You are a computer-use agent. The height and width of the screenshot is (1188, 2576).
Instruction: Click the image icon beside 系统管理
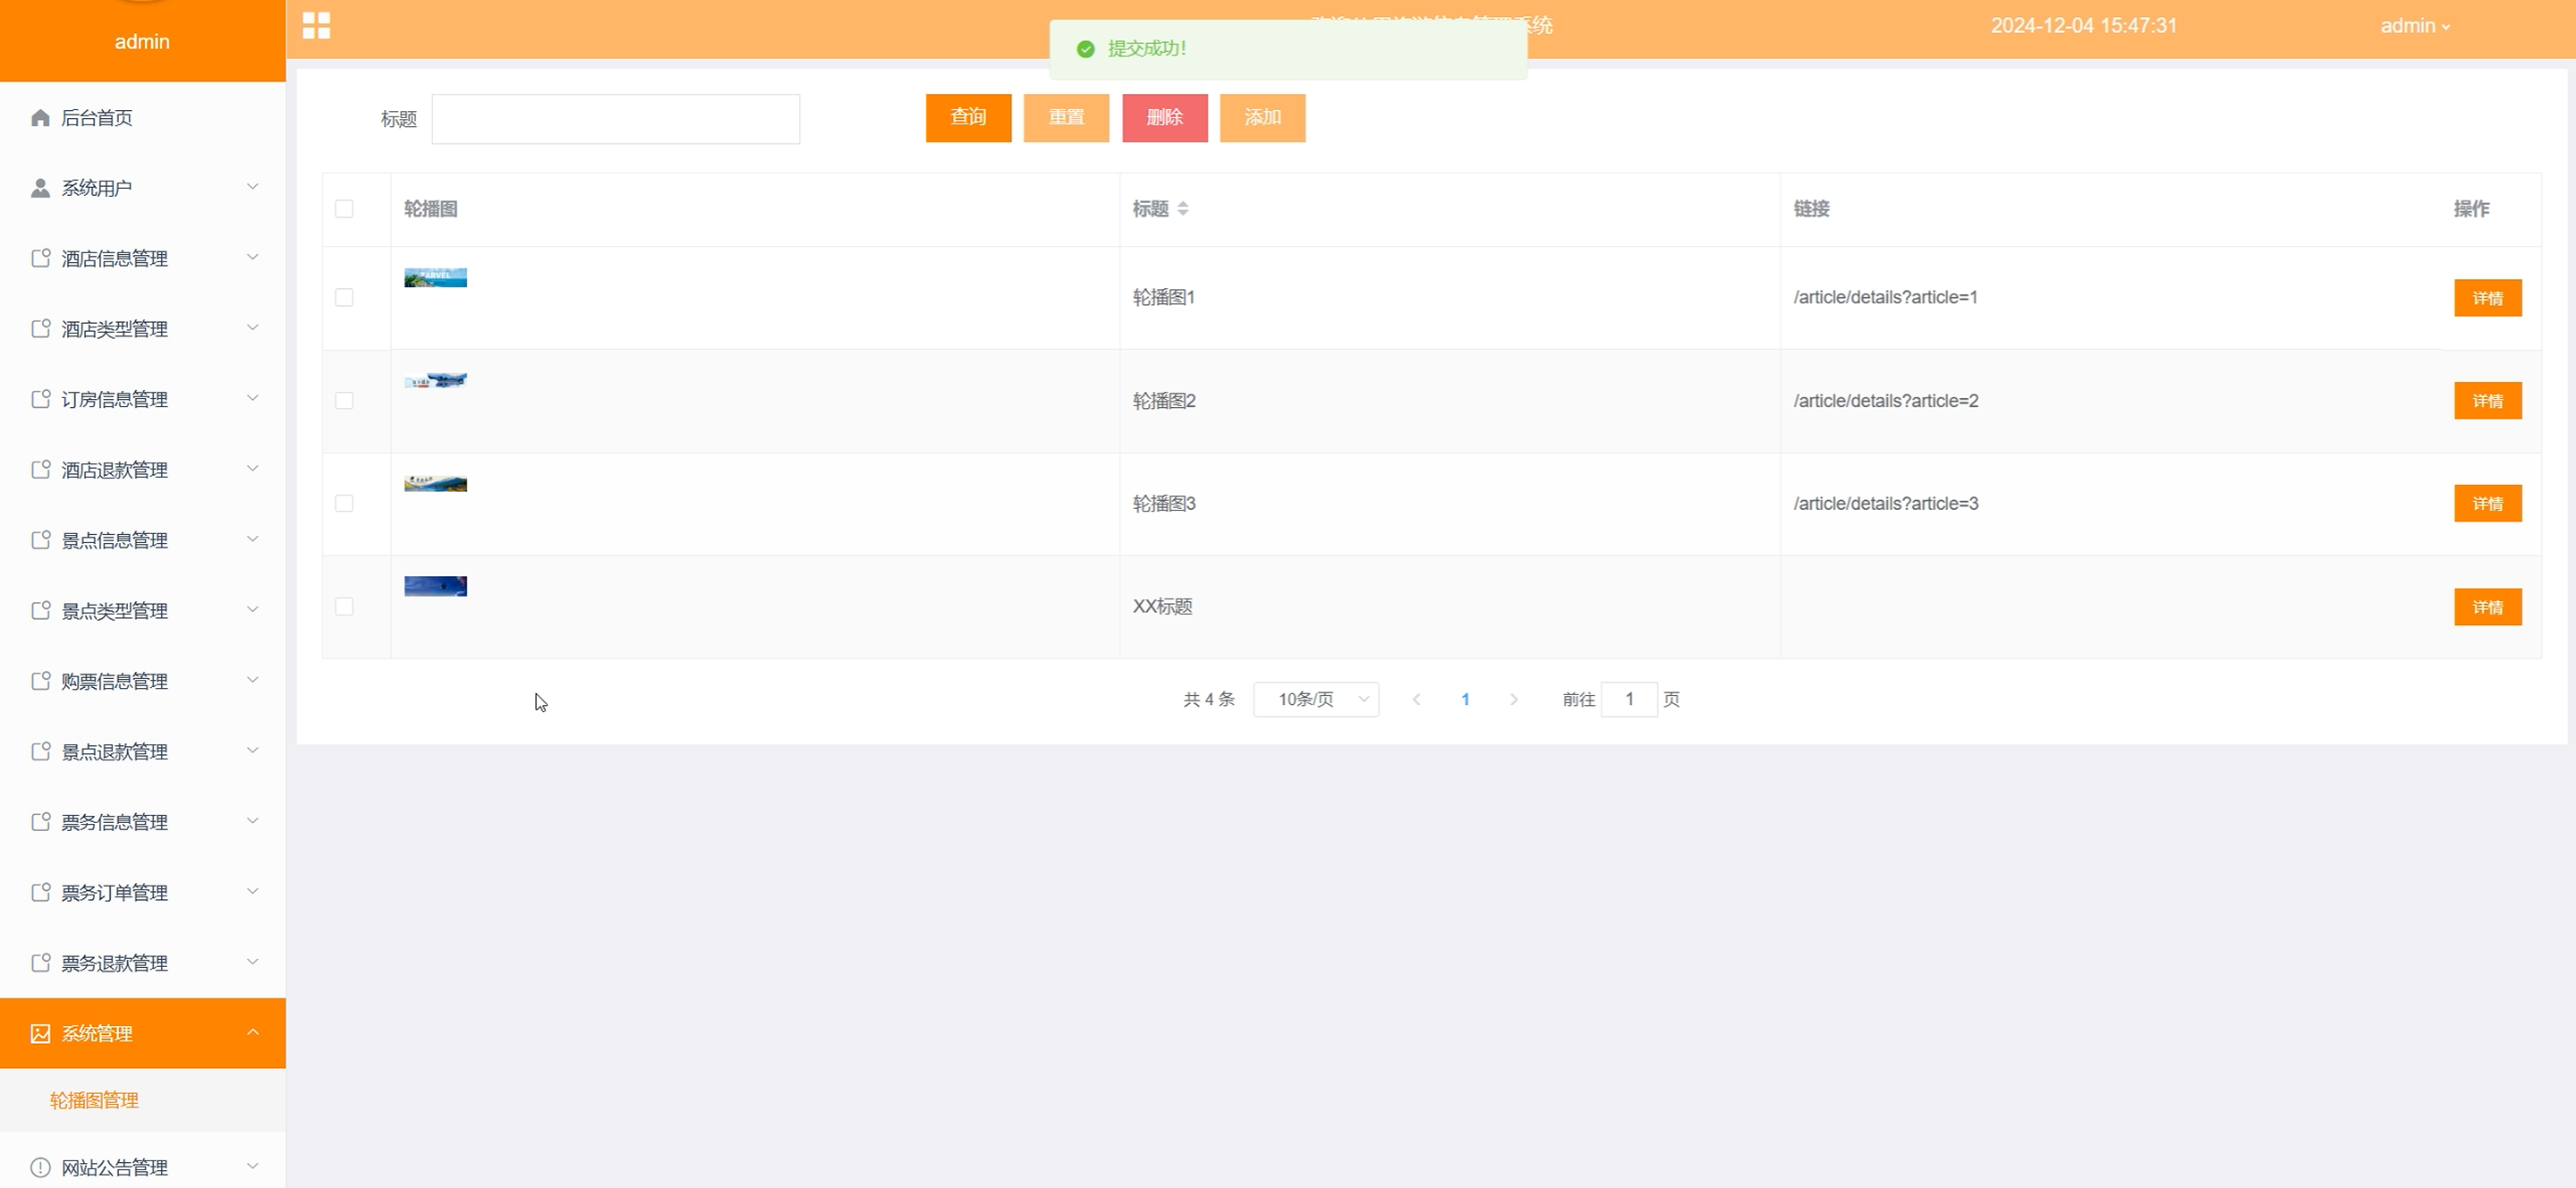(40, 1033)
